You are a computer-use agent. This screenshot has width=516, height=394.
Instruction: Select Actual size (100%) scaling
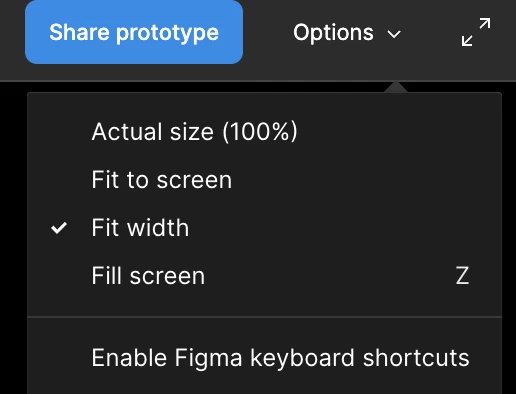[264, 131]
